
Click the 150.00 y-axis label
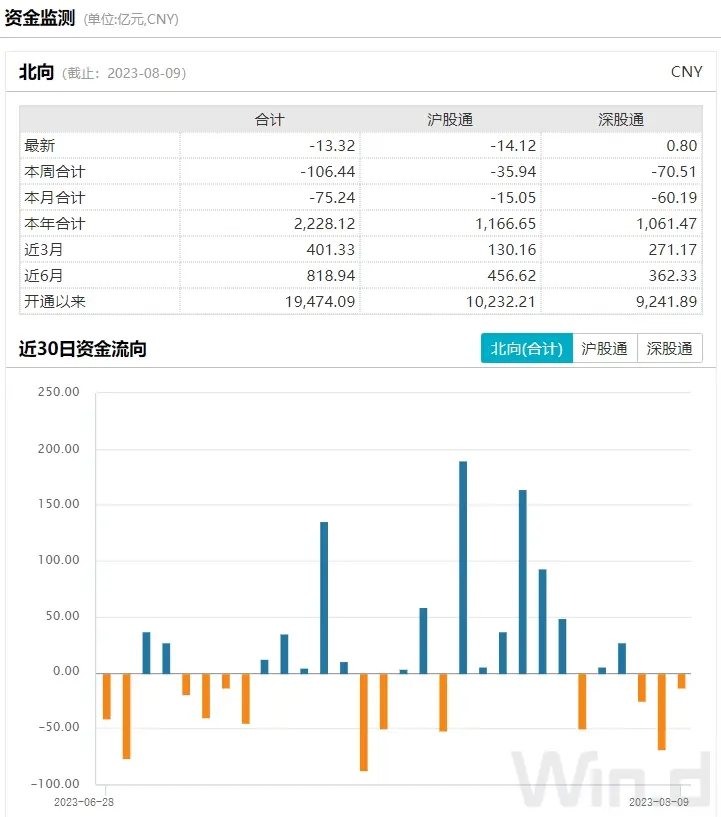coord(59,504)
